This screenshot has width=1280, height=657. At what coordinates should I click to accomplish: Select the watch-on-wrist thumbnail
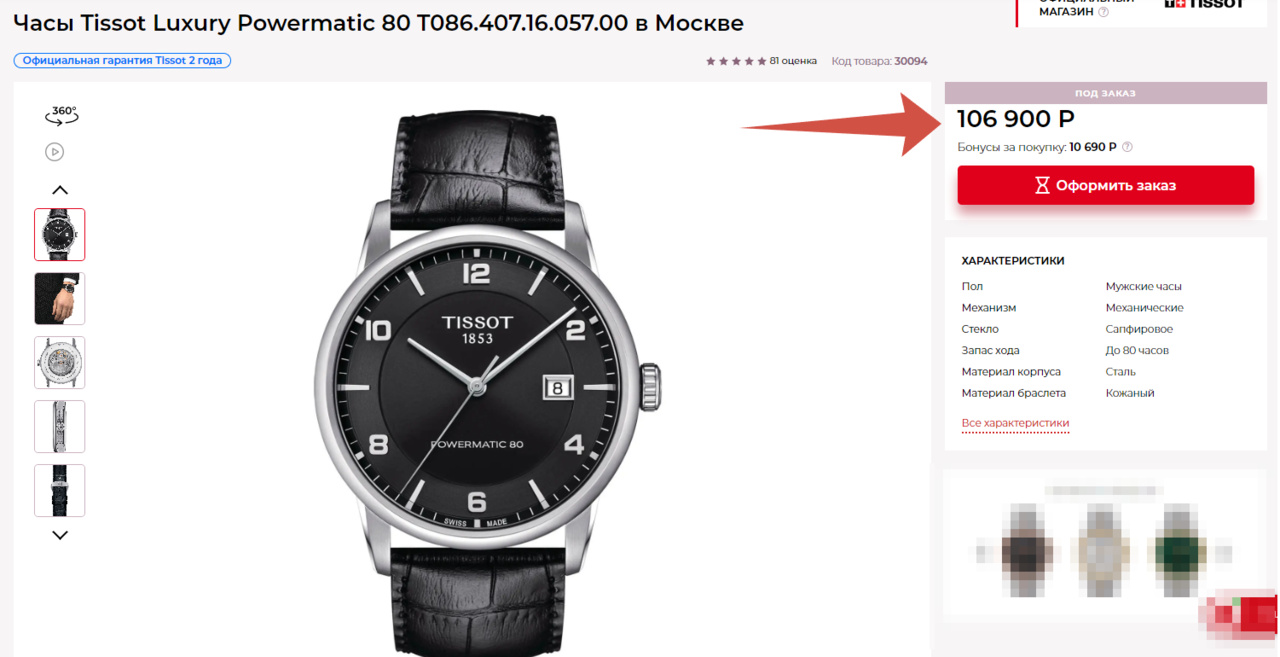coord(60,298)
